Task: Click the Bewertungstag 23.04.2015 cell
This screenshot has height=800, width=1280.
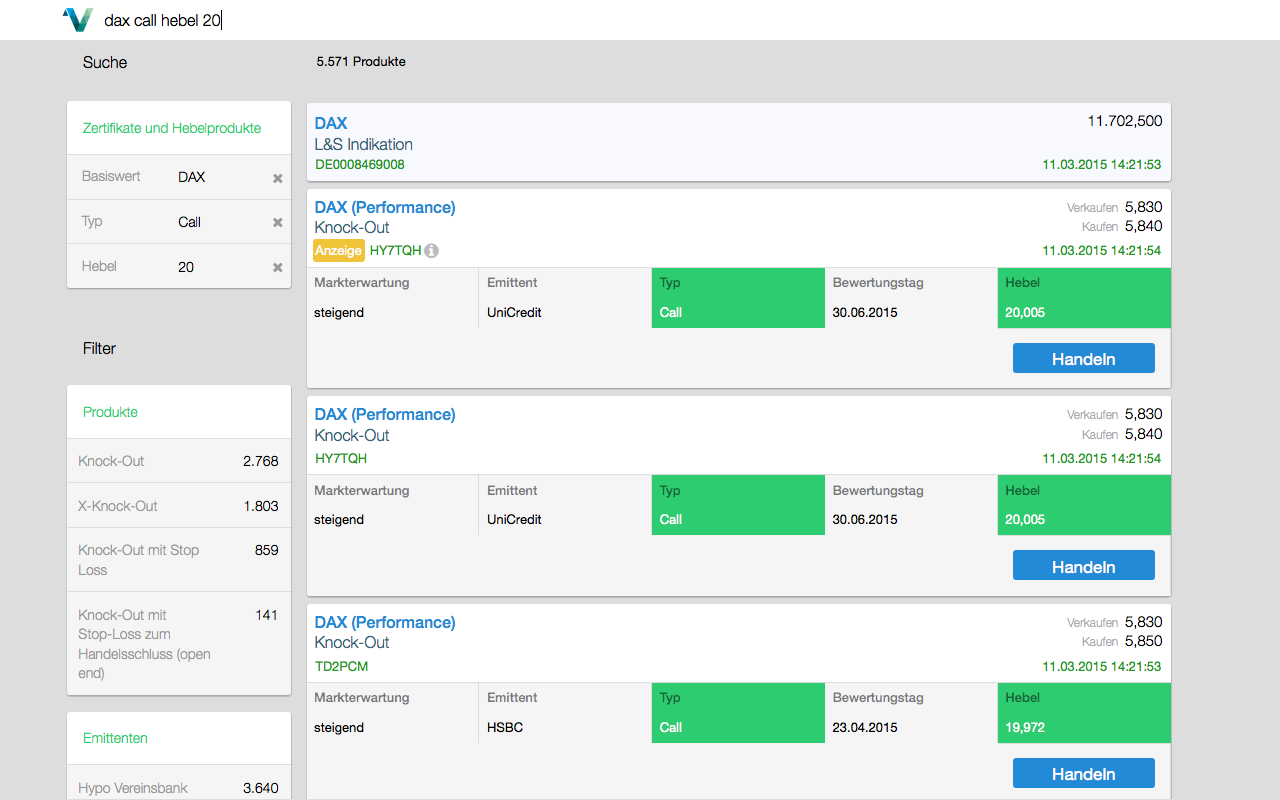Action: tap(911, 713)
